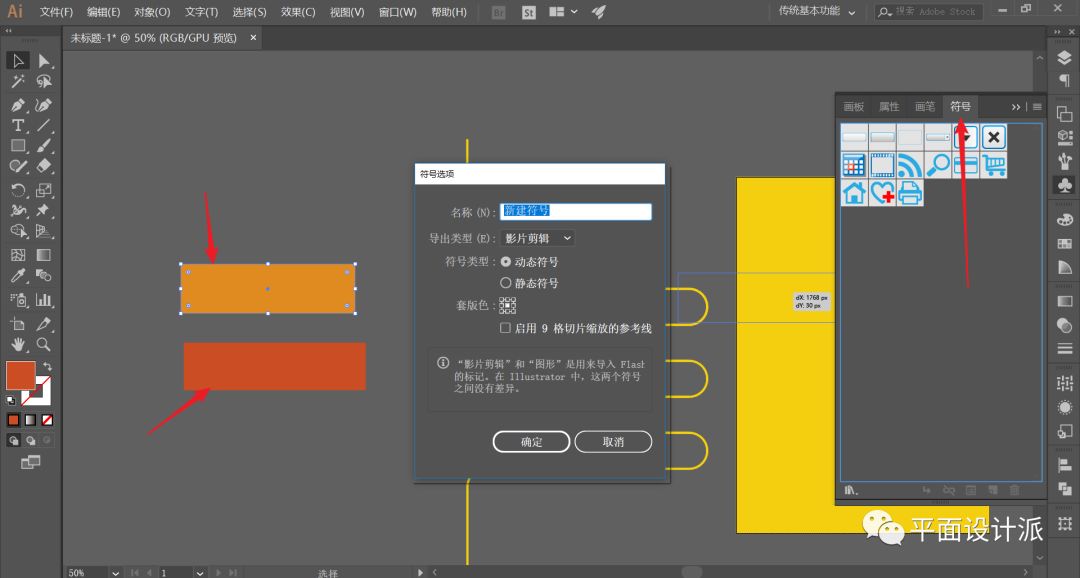Open the 传统基本功能 workspace dropdown
This screenshot has width=1080, height=578.
coord(817,12)
